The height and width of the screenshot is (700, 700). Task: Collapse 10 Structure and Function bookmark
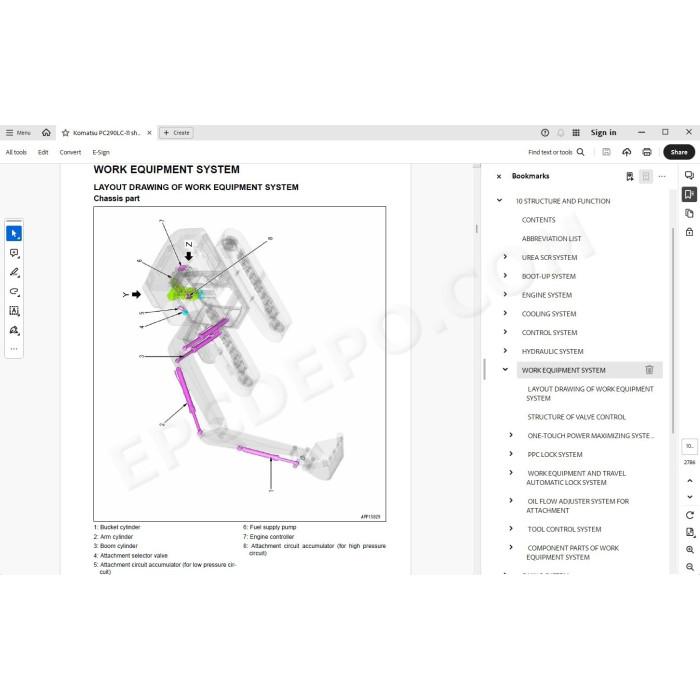coord(499,200)
